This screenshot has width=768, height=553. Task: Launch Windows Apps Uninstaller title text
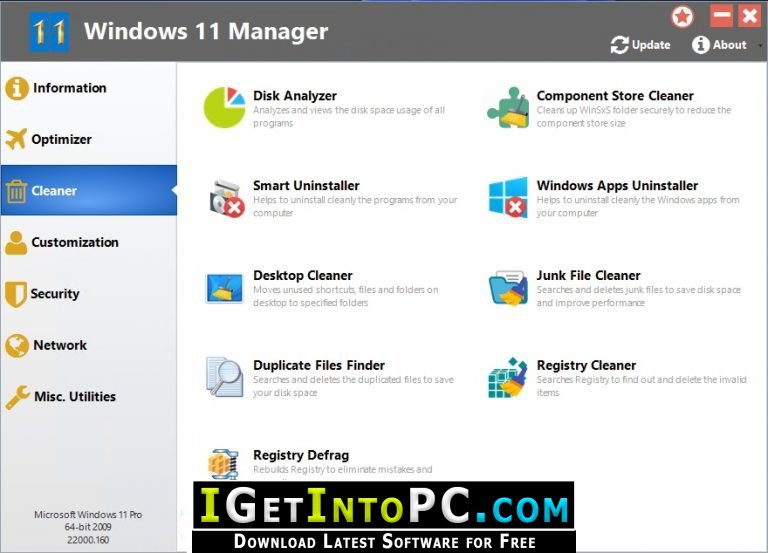[617, 185]
